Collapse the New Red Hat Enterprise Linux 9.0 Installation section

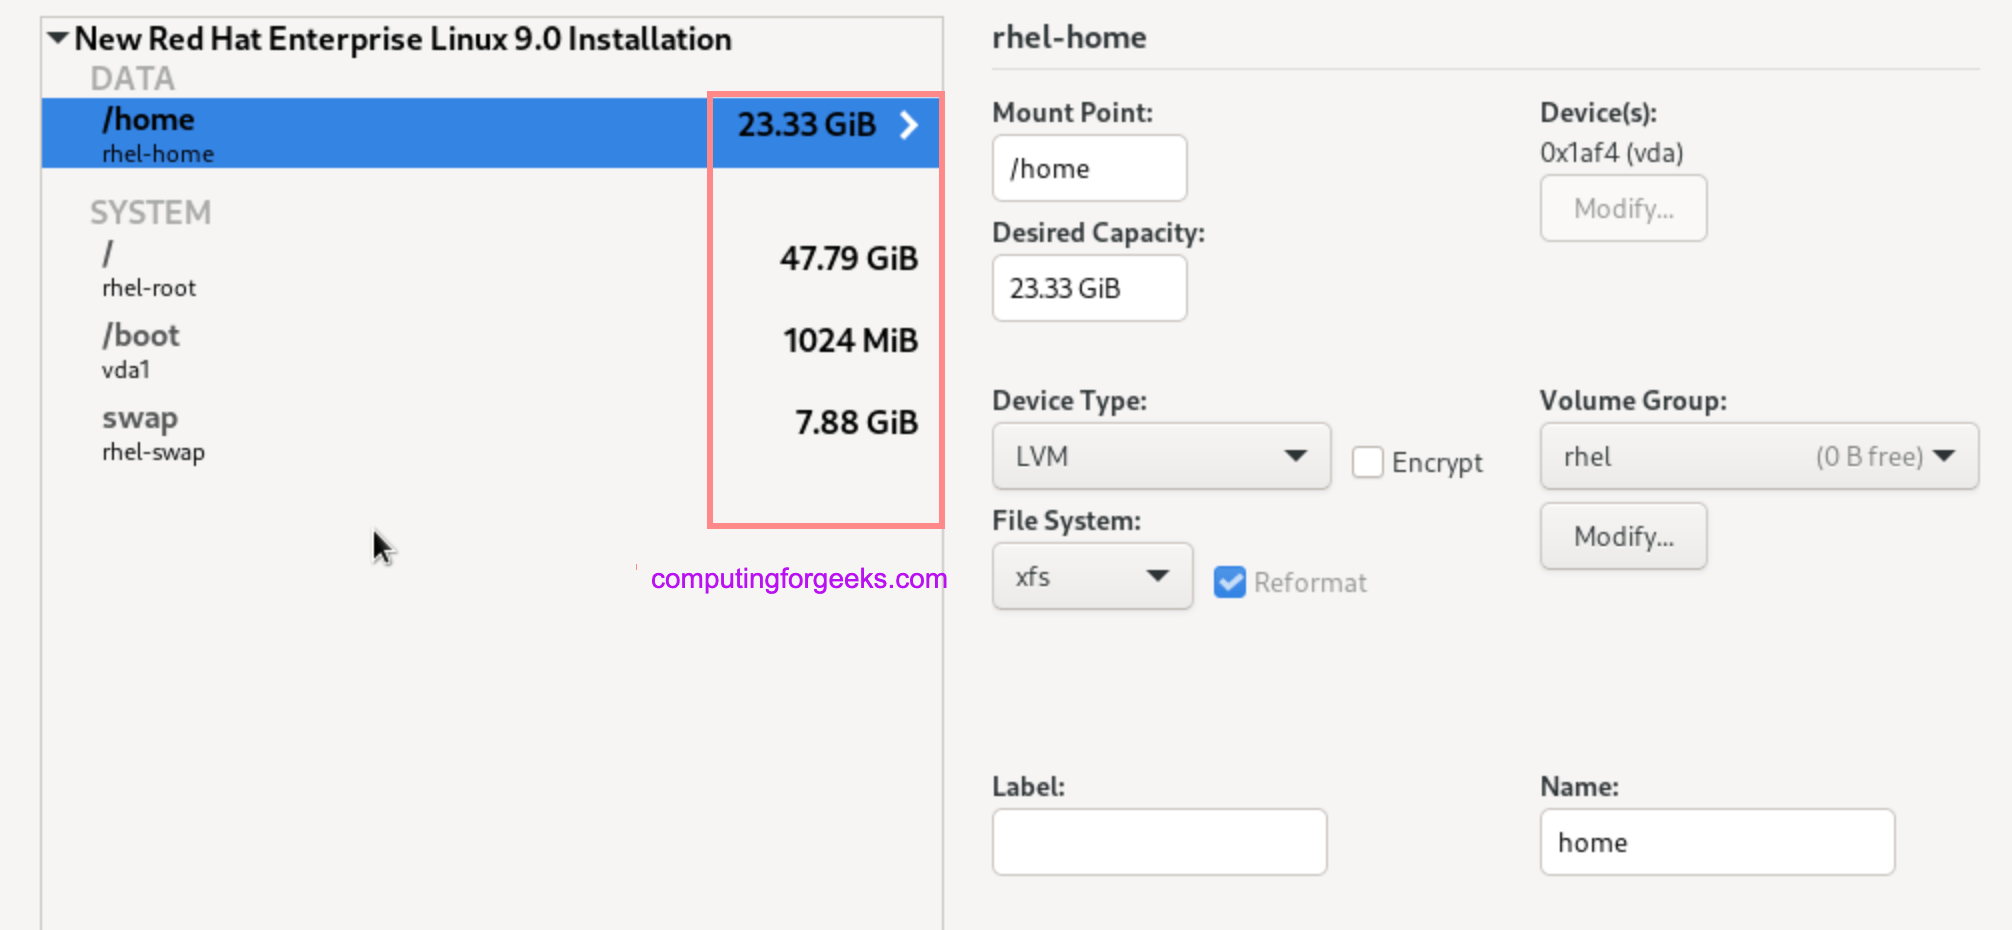click(x=57, y=38)
